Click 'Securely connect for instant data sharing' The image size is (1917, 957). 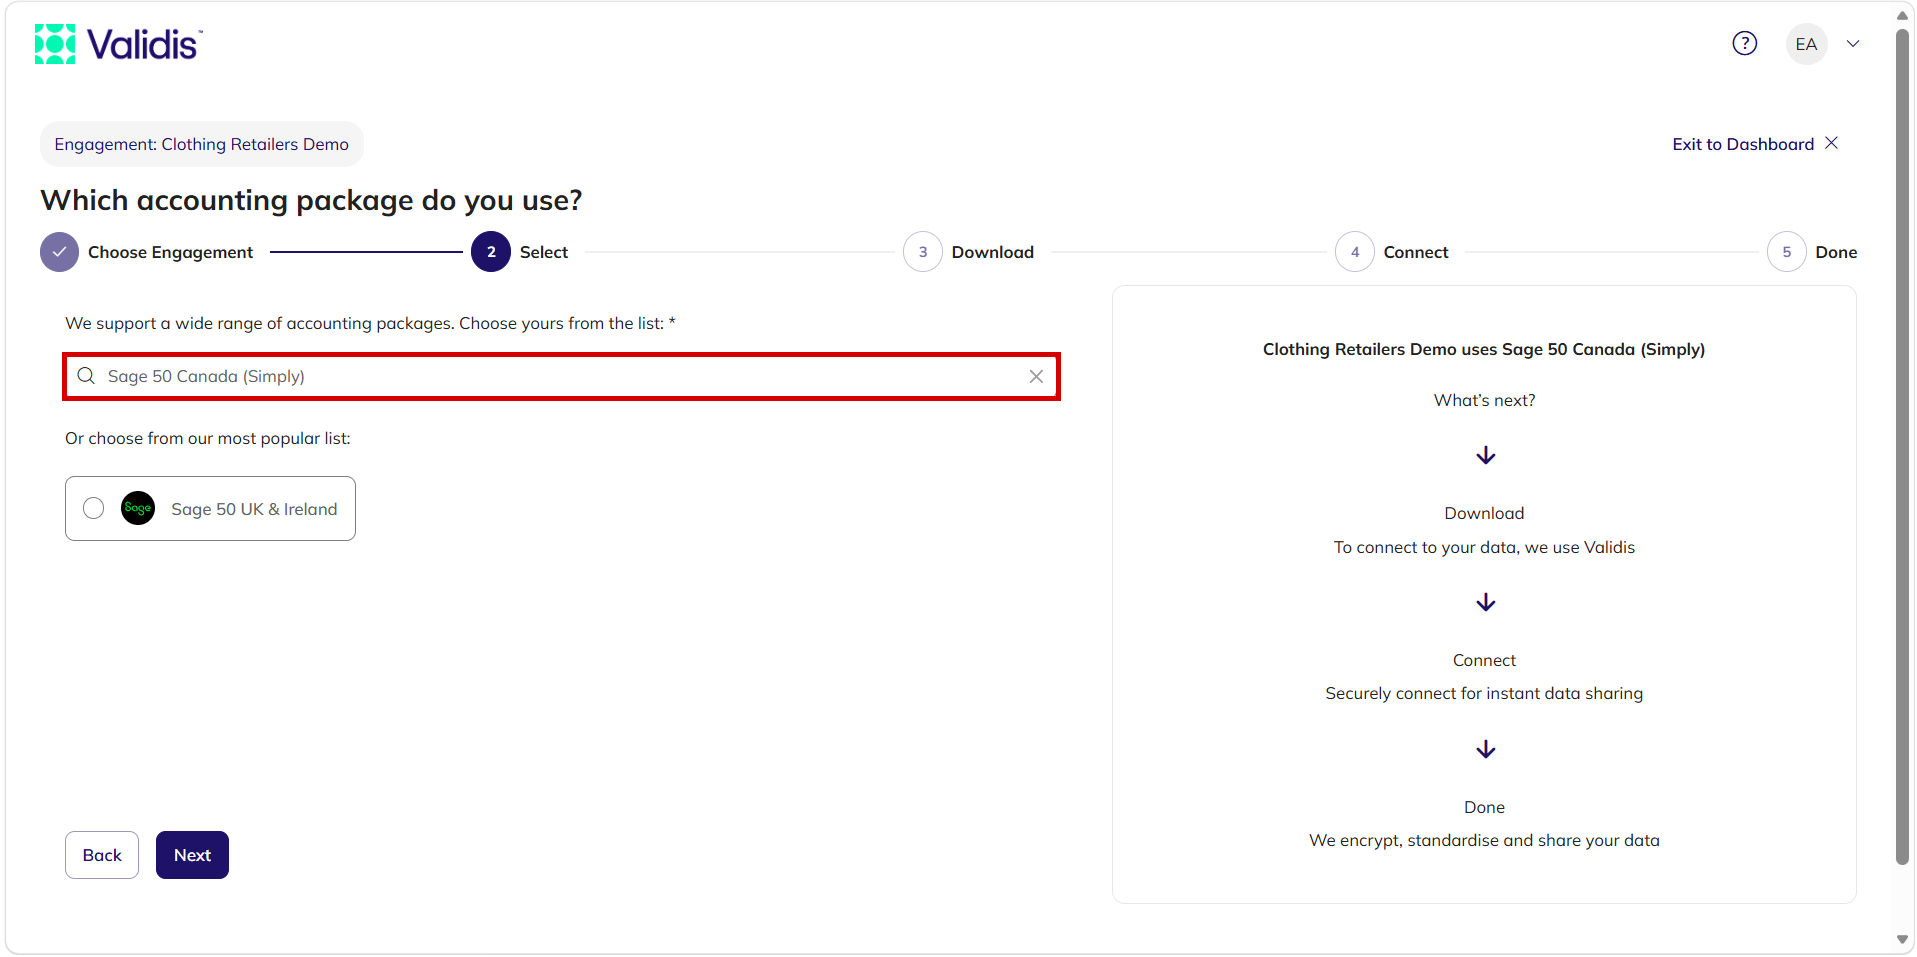point(1484,693)
